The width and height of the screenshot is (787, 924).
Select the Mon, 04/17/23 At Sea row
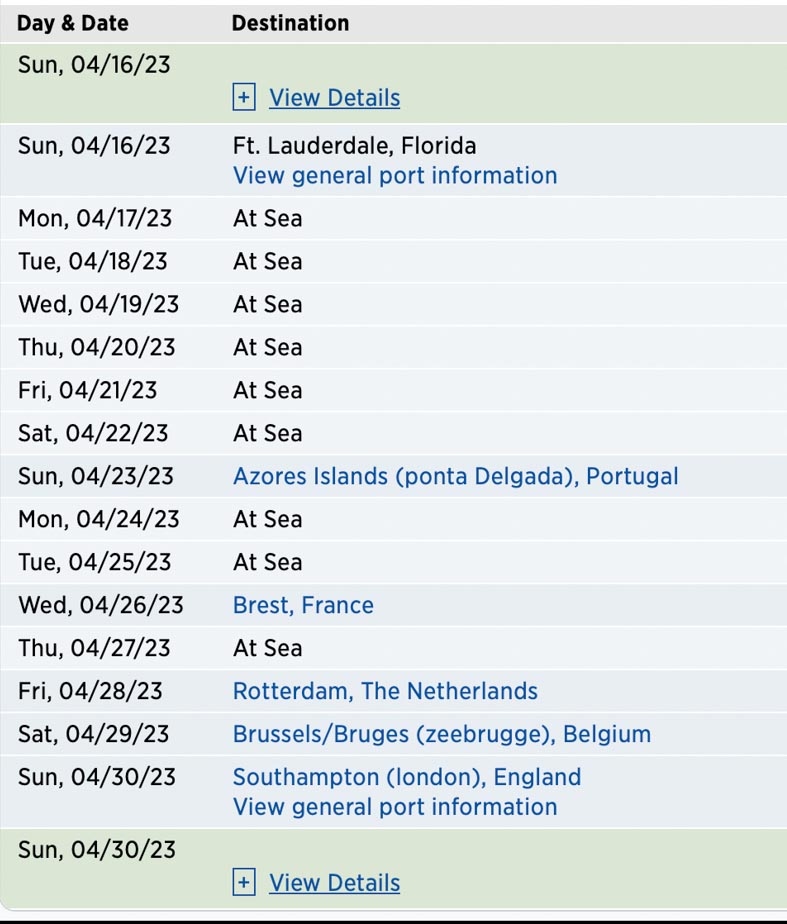(394, 219)
